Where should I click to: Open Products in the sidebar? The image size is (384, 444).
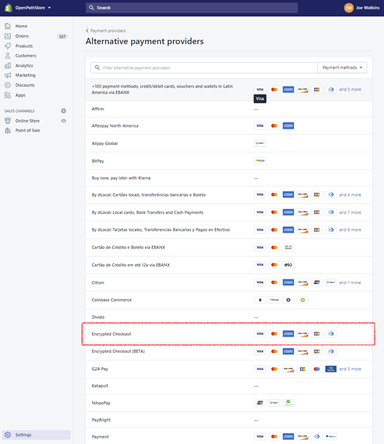24,46
